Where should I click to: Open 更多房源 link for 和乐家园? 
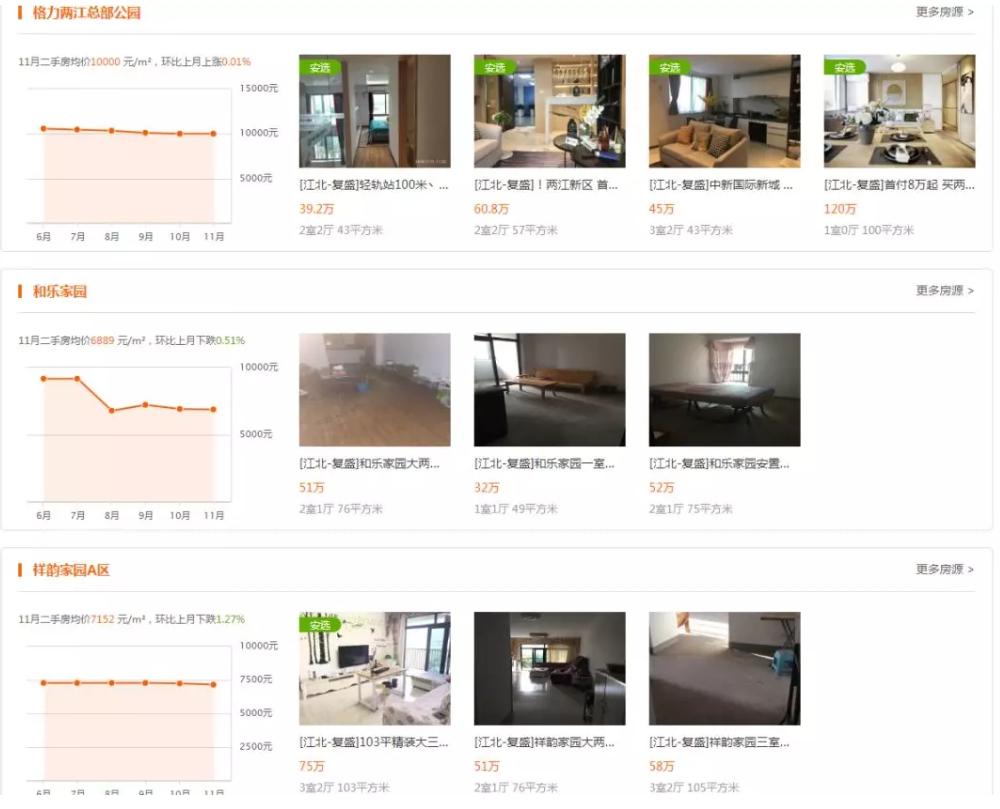(x=945, y=291)
